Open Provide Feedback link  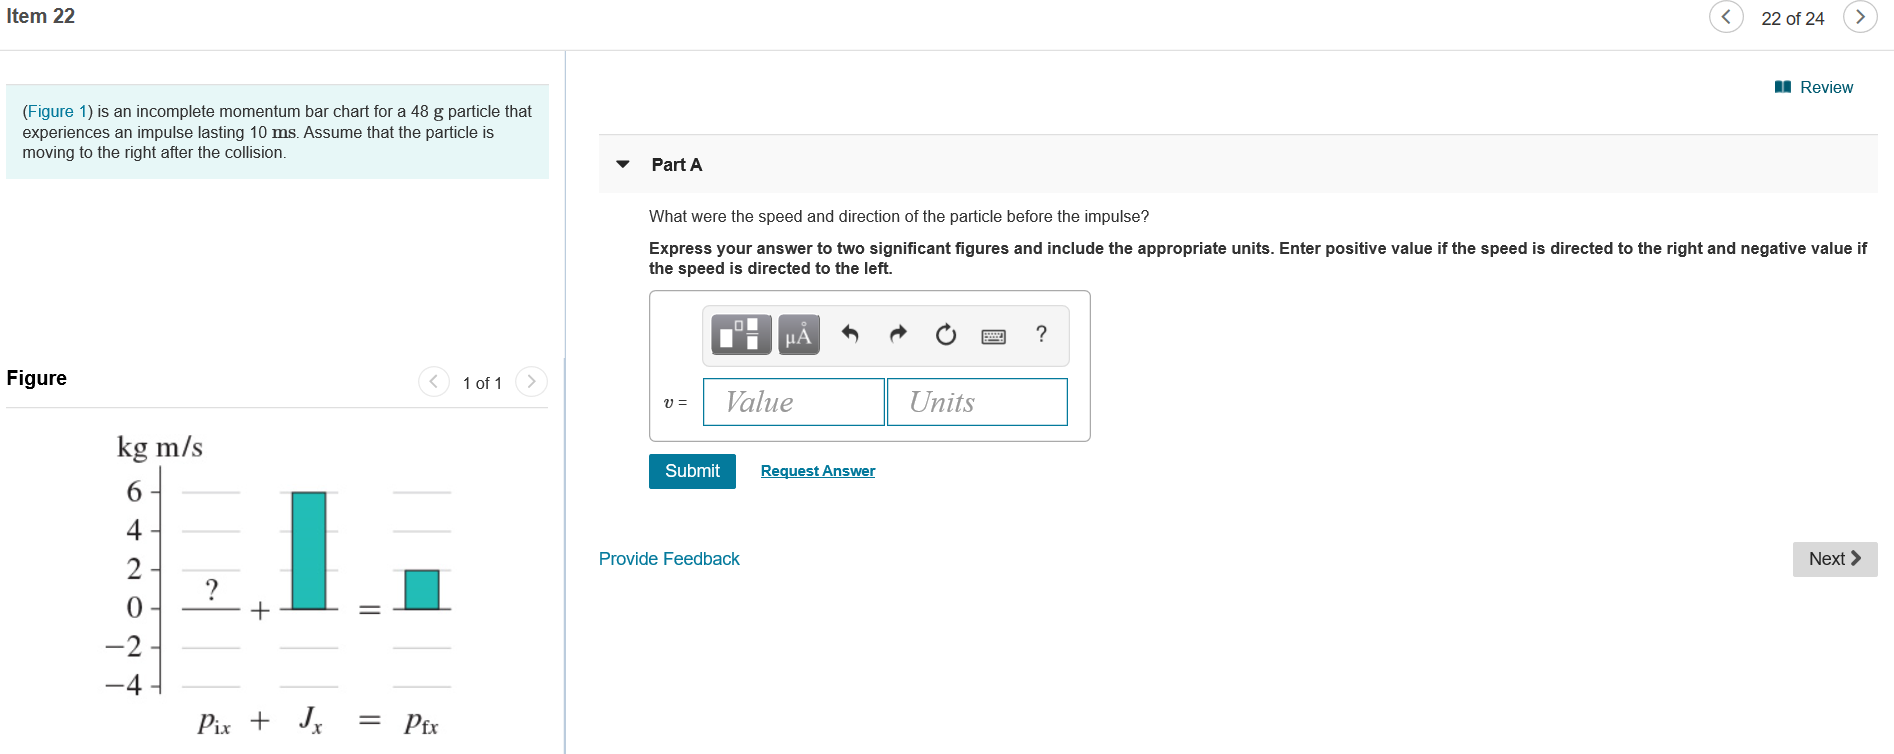tap(669, 559)
